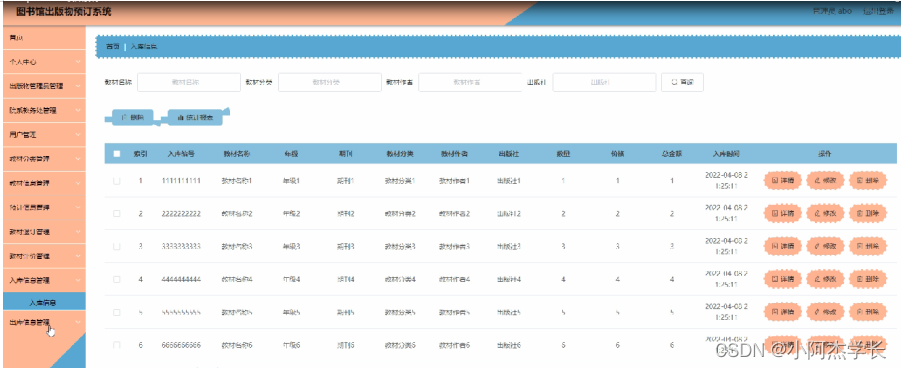Expand the 出库信息管理 sidebar menu
Viewport: 902px width, 369px height.
tap(44, 322)
